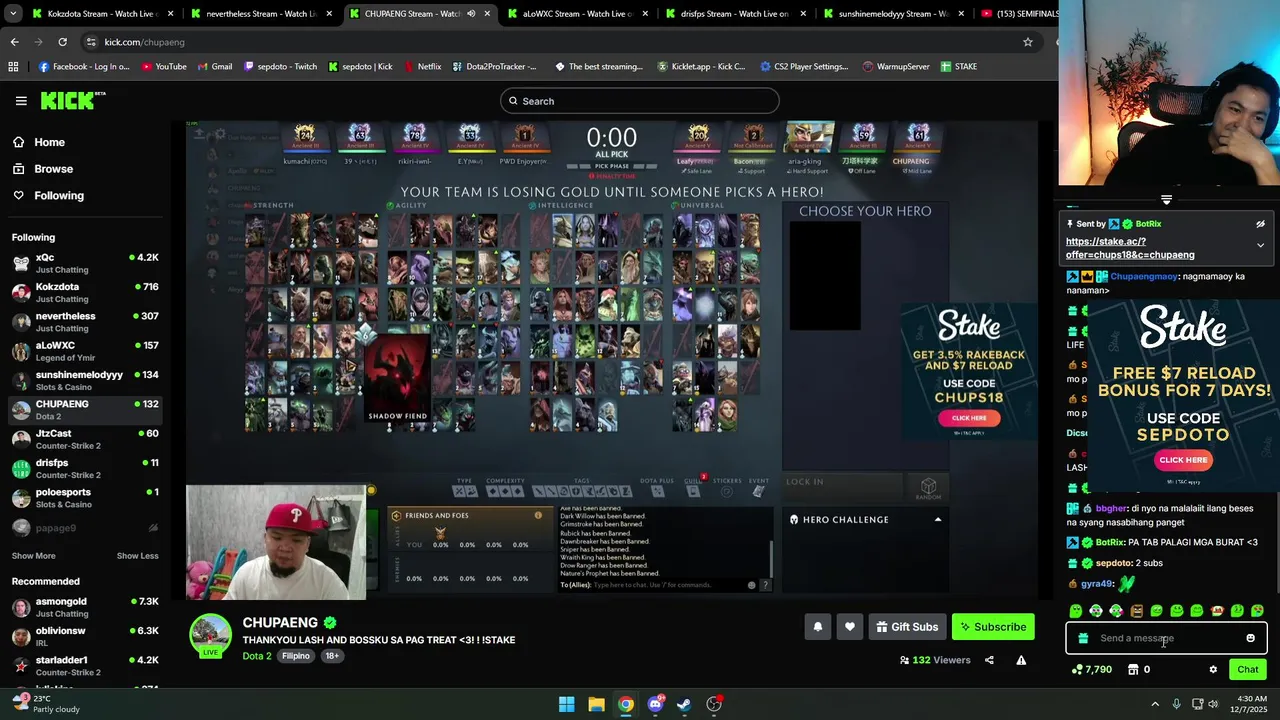The image size is (1280, 720).
Task: Focus the Kick search box
Action: click(640, 101)
